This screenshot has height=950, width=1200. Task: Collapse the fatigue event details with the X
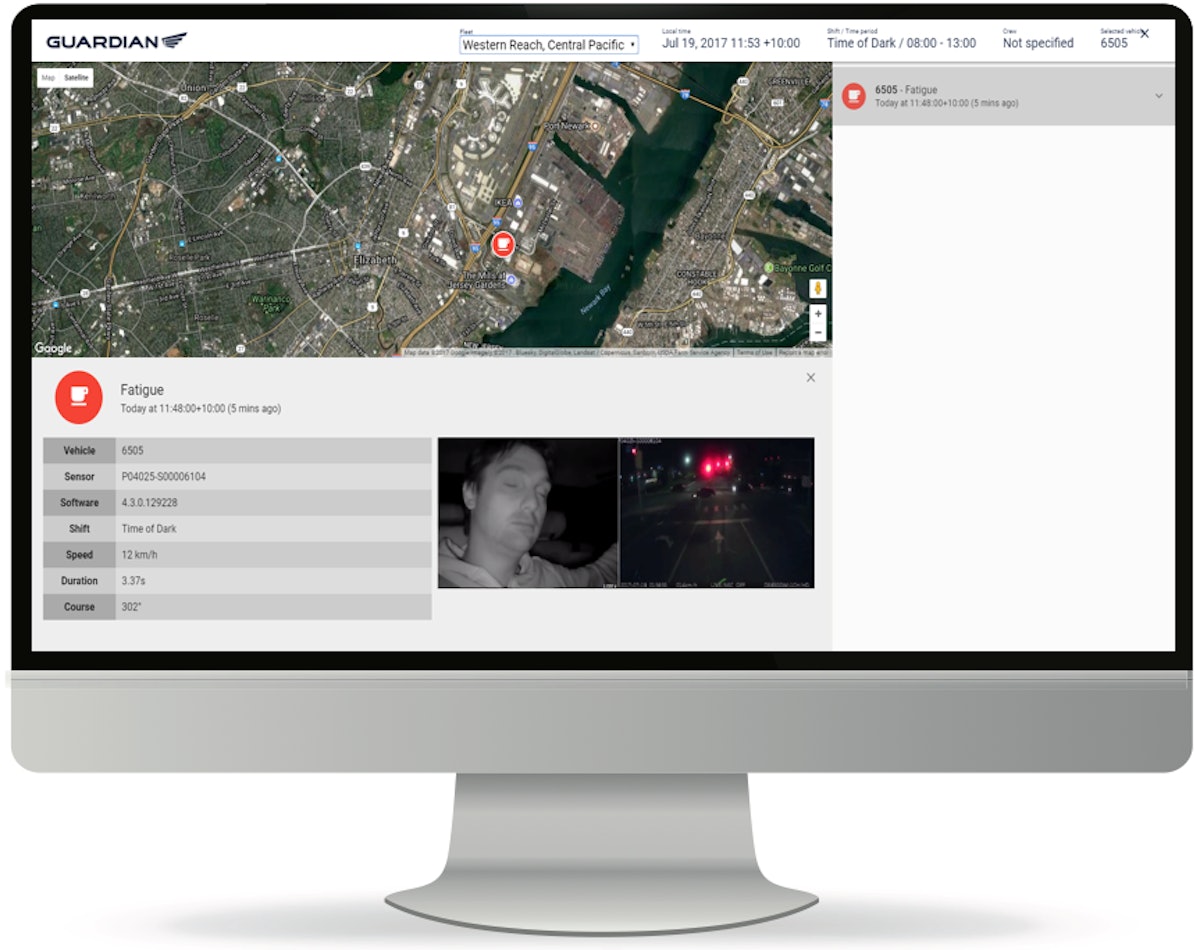point(810,378)
